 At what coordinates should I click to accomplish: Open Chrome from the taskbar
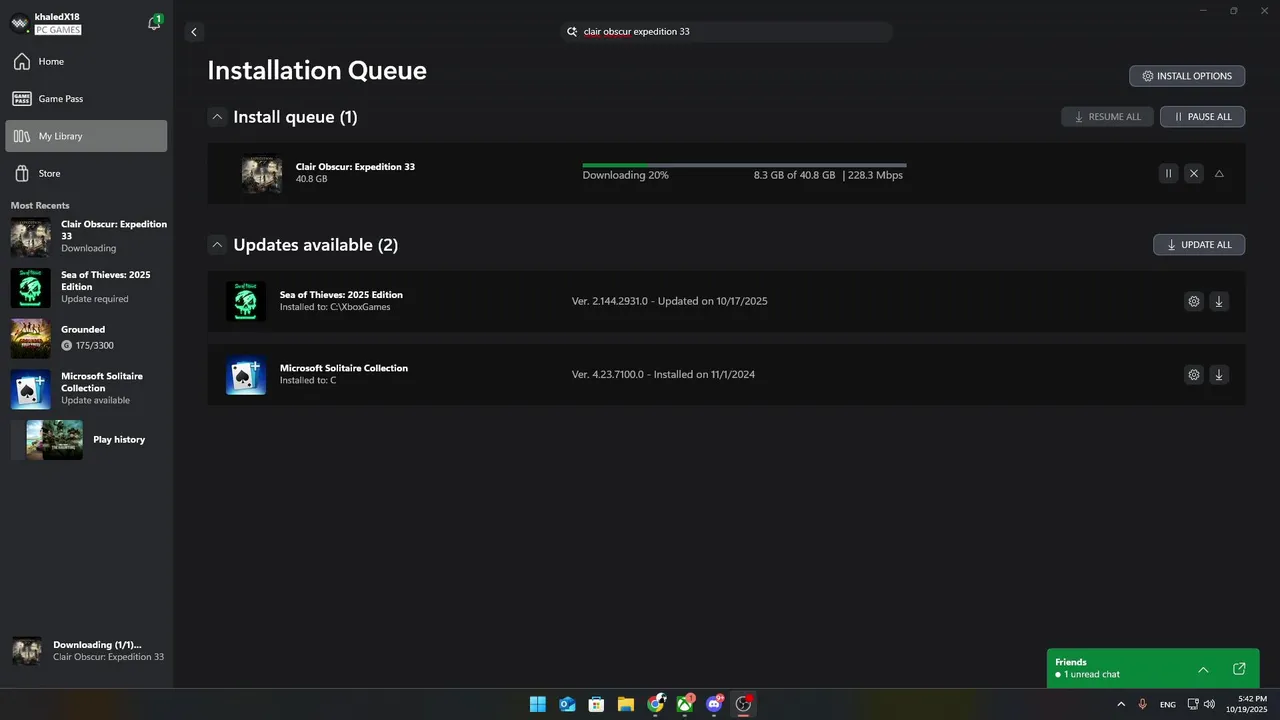click(655, 704)
